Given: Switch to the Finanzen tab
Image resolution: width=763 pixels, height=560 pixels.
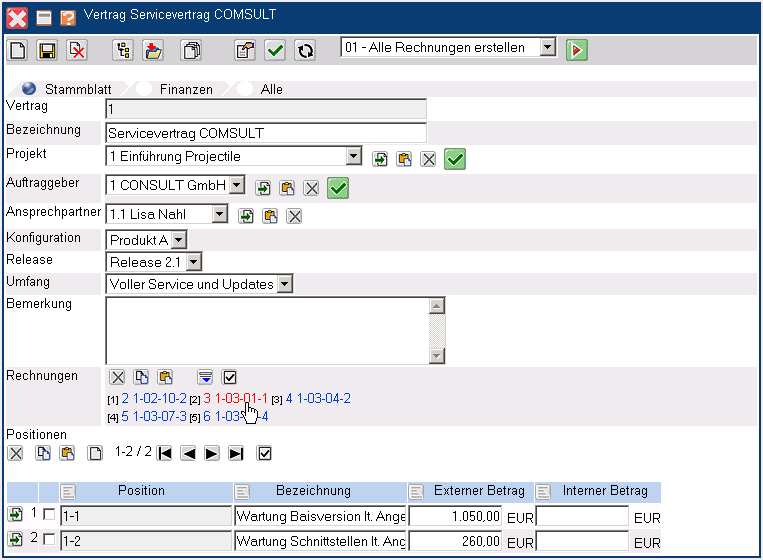Looking at the screenshot, I should pyautogui.click(x=187, y=89).
